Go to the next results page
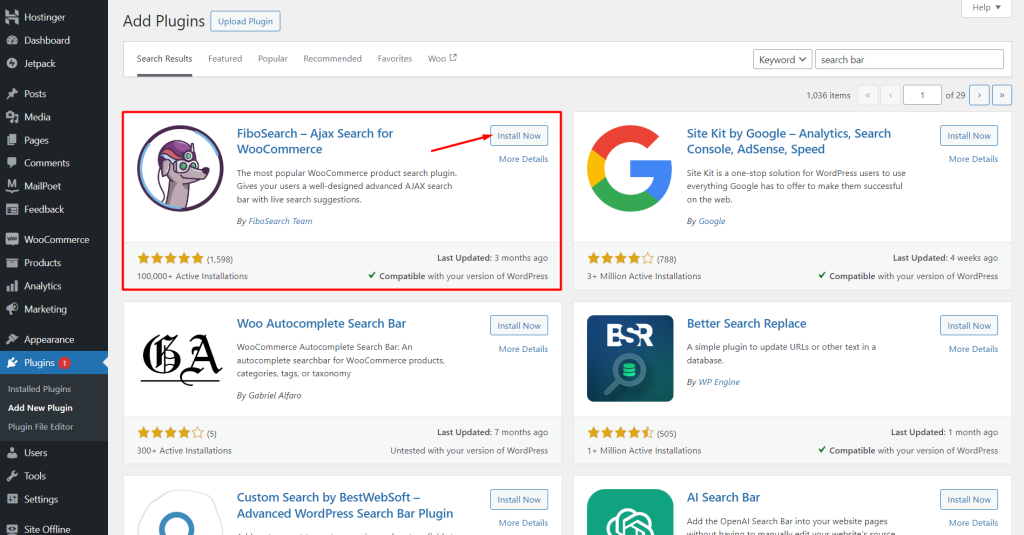Viewport: 1024px width, 535px height. pyautogui.click(x=979, y=95)
